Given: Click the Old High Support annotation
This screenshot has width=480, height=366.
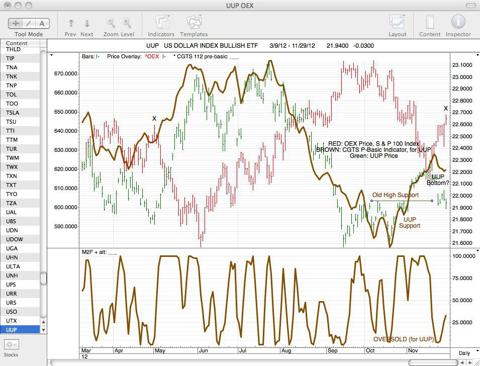Looking at the screenshot, I should (x=395, y=195).
